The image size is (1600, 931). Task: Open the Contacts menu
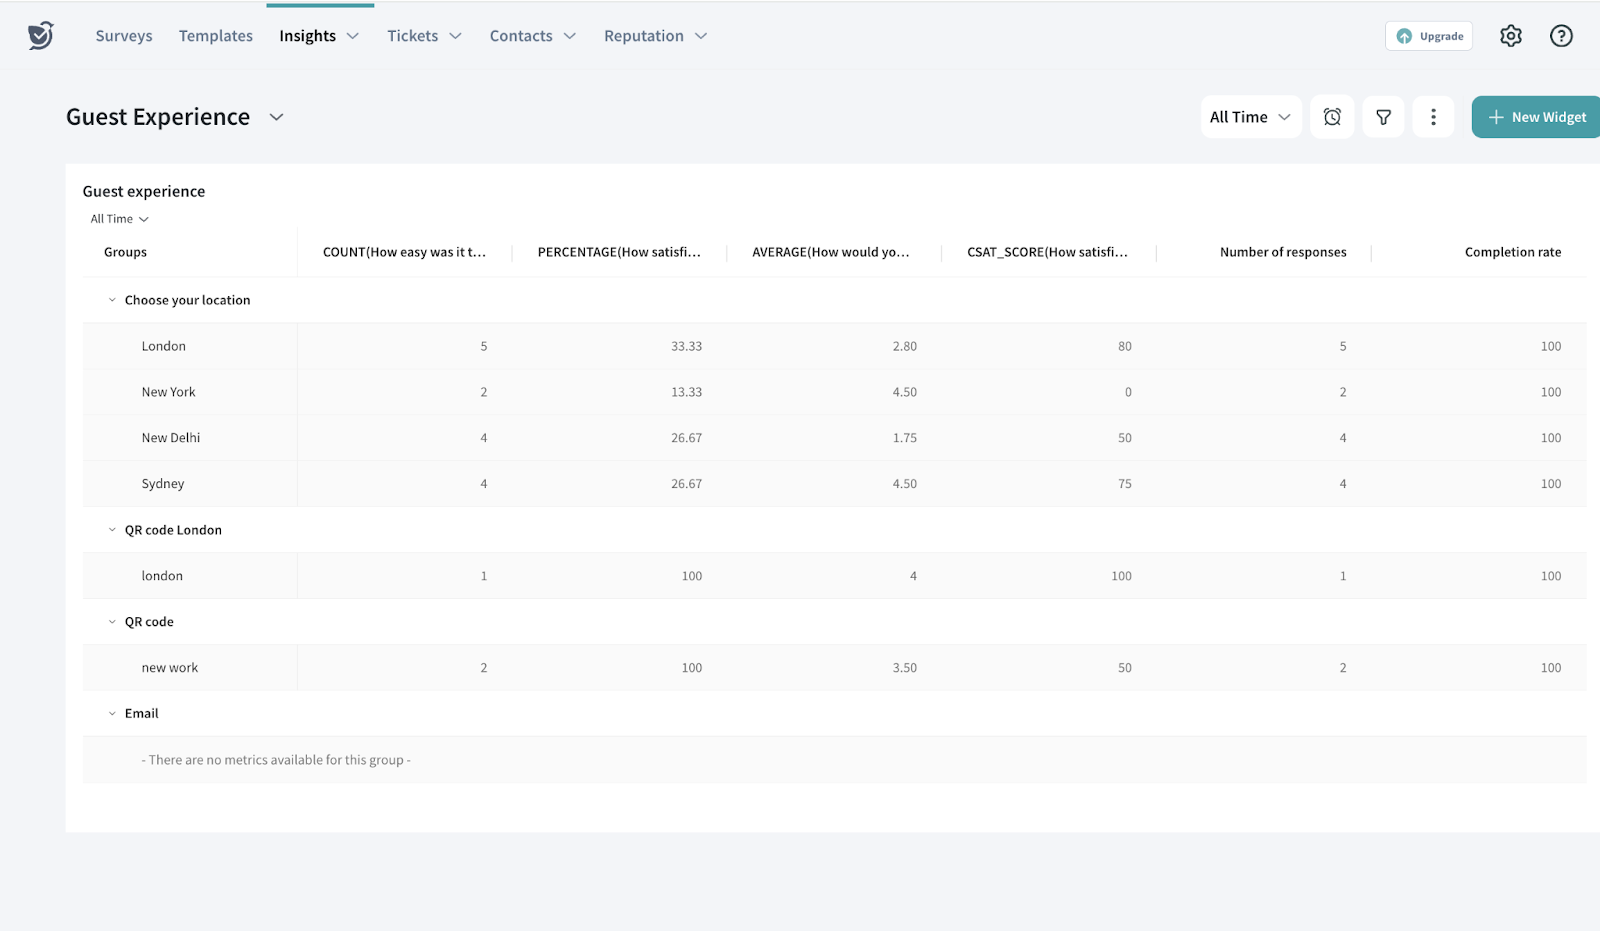pyautogui.click(x=532, y=36)
